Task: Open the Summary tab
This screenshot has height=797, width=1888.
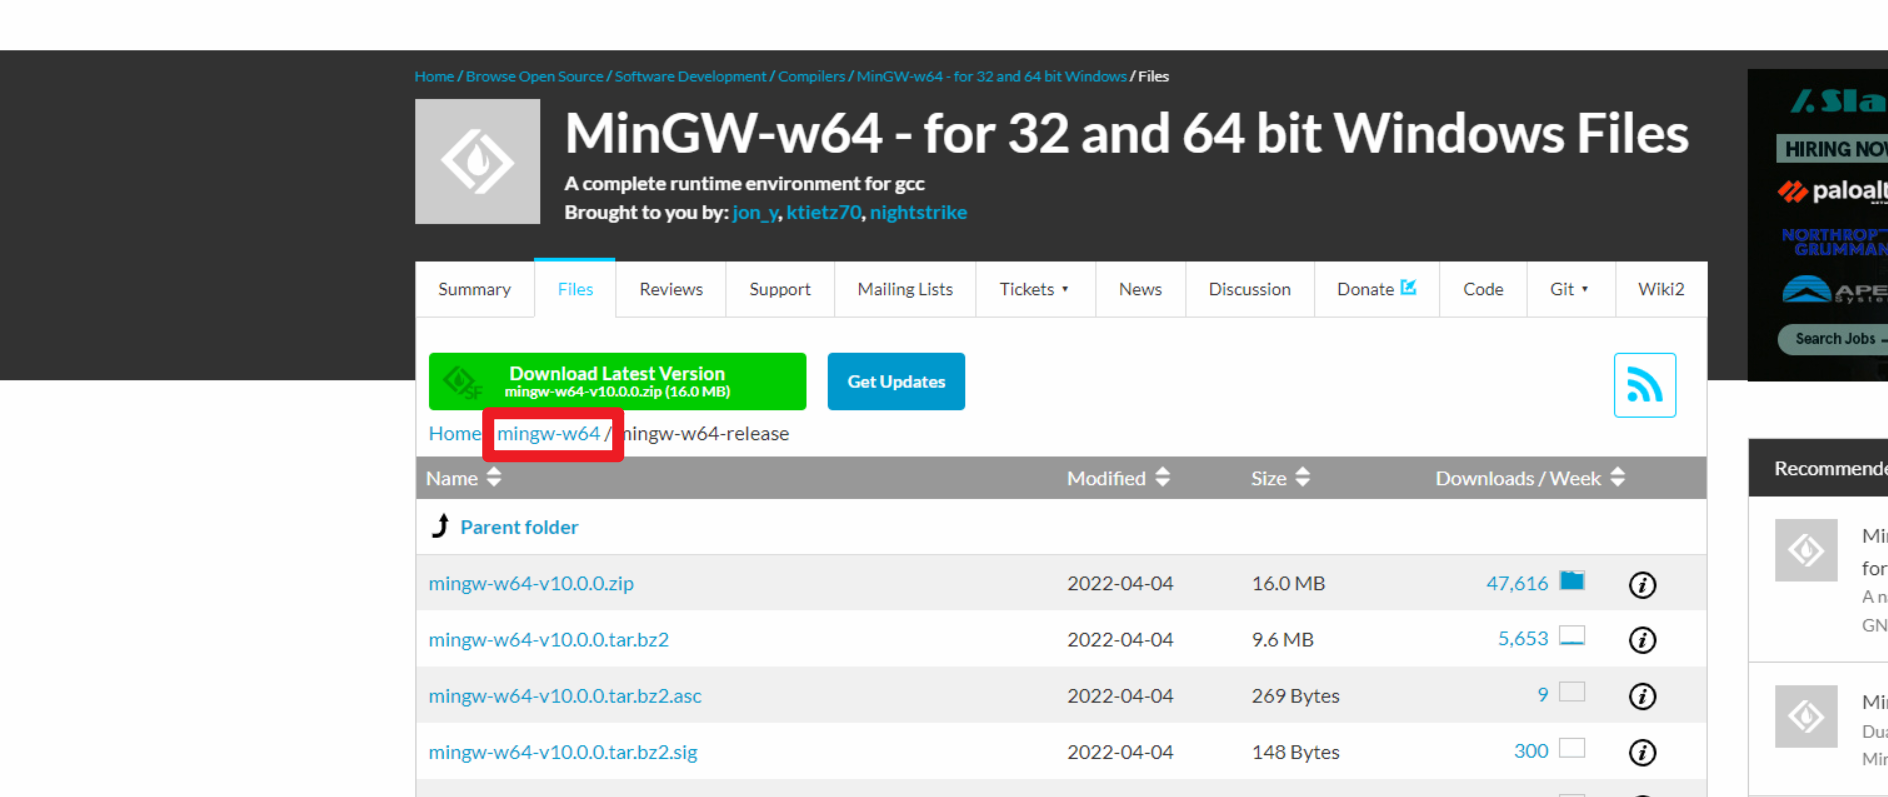Action: coord(474,289)
